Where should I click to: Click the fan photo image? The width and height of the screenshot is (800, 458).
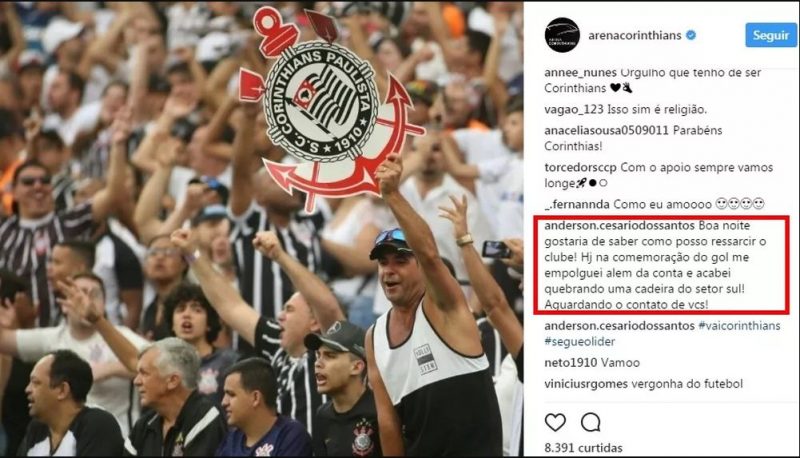click(261, 229)
